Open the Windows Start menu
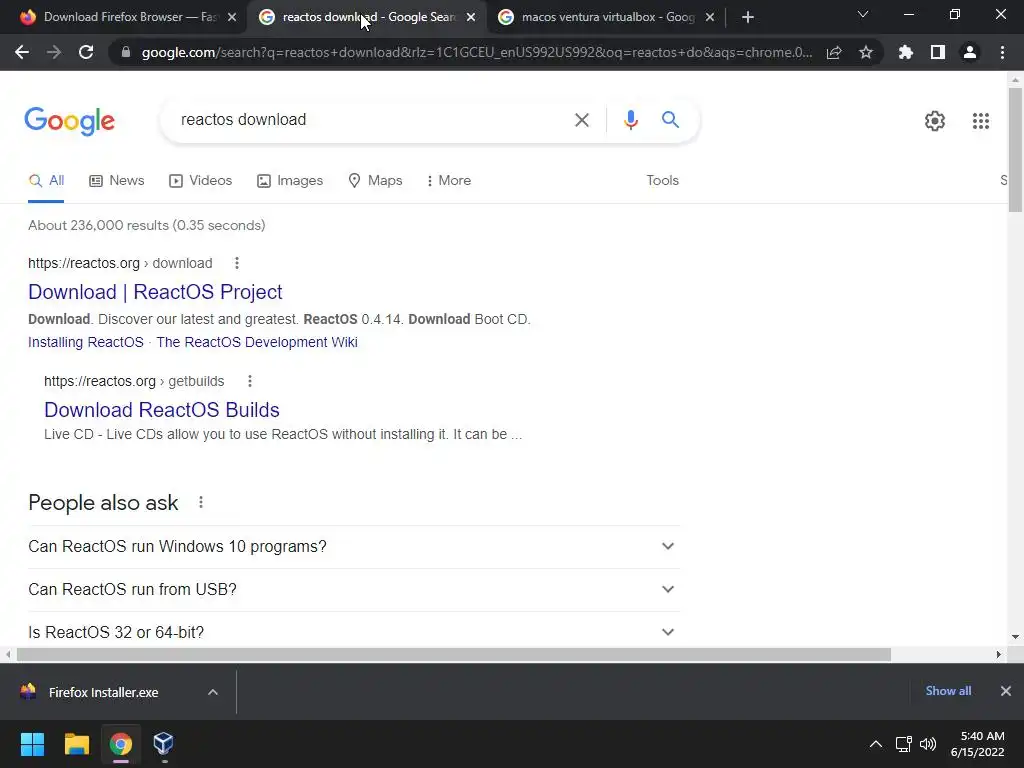The height and width of the screenshot is (768, 1024). pyautogui.click(x=32, y=744)
